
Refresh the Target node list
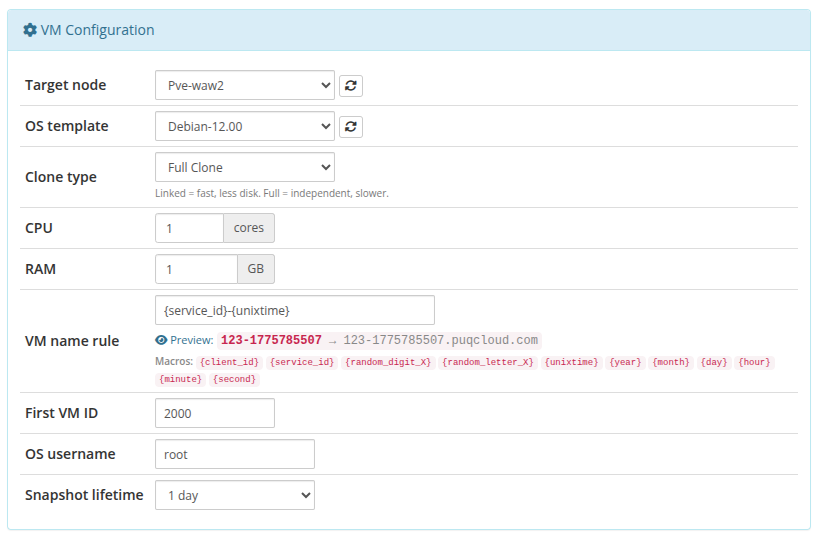pos(351,85)
